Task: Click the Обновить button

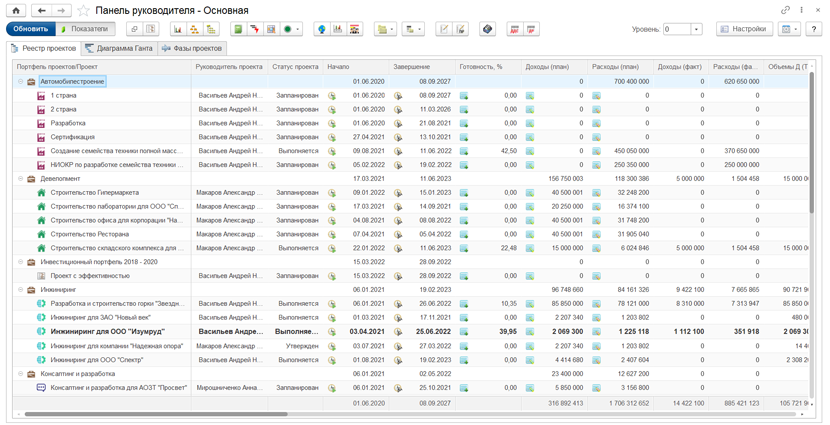Action: click(31, 30)
